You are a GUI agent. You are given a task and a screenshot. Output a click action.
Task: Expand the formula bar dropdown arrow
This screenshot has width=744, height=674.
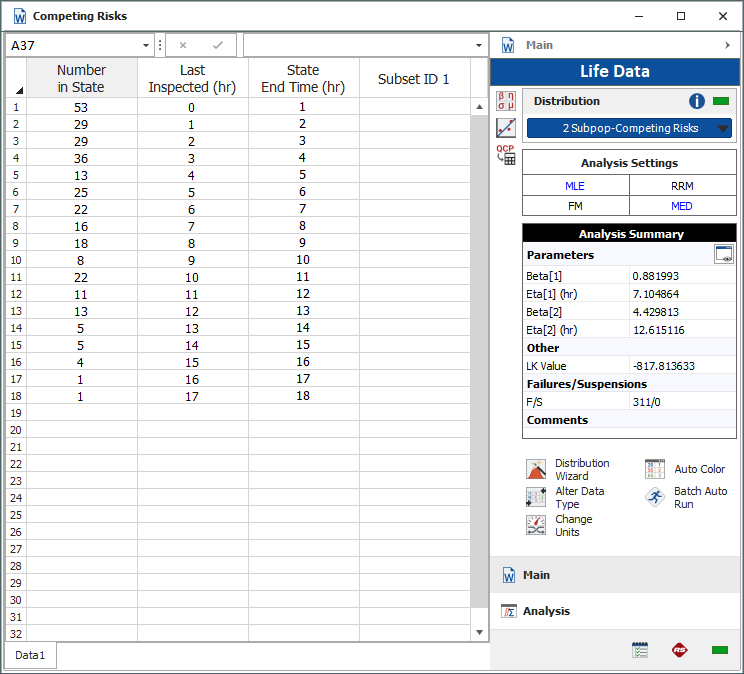pyautogui.click(x=479, y=45)
